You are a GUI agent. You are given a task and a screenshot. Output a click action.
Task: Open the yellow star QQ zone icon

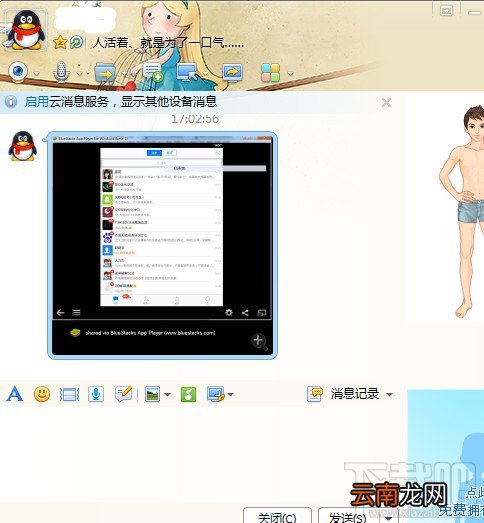coord(60,42)
